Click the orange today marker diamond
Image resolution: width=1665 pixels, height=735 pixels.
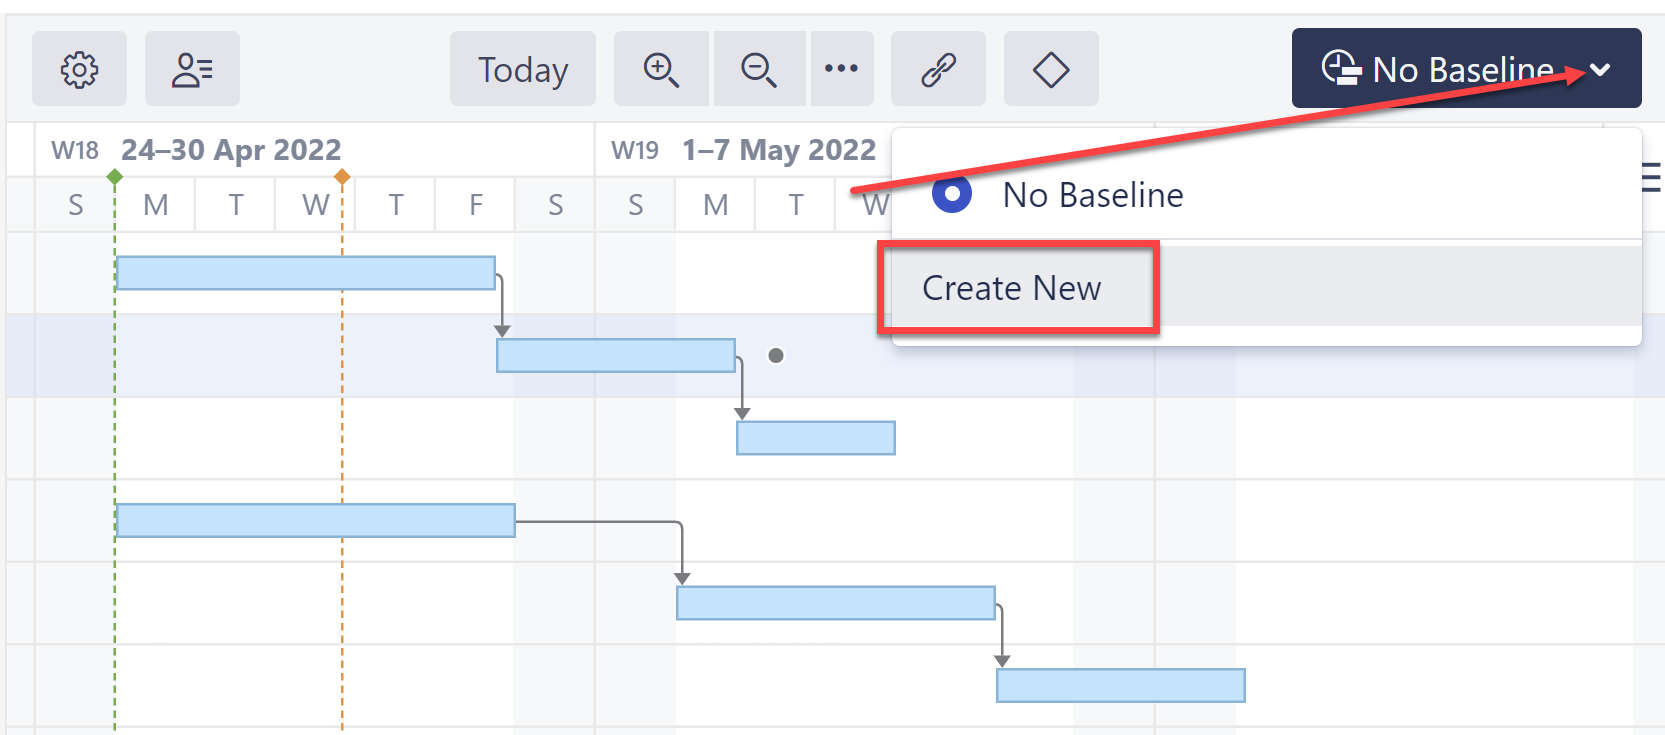pyautogui.click(x=342, y=177)
